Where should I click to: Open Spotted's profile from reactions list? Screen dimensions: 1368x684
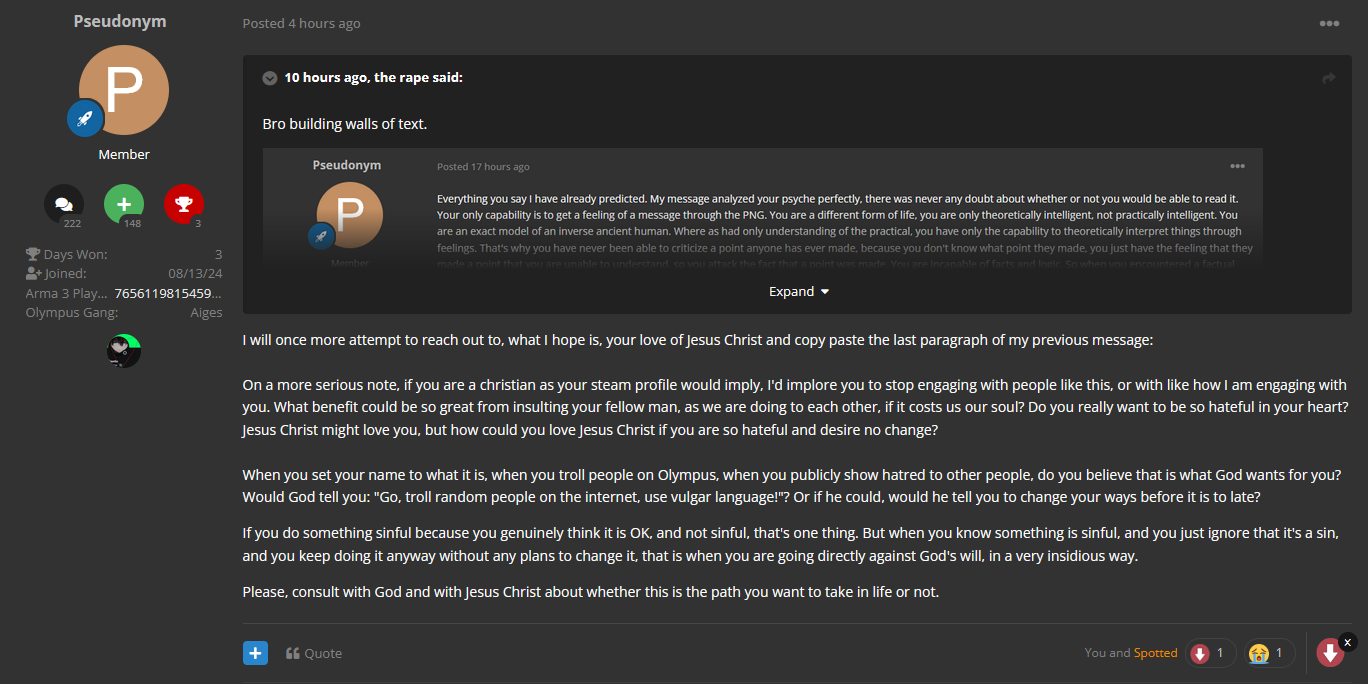click(x=1155, y=653)
